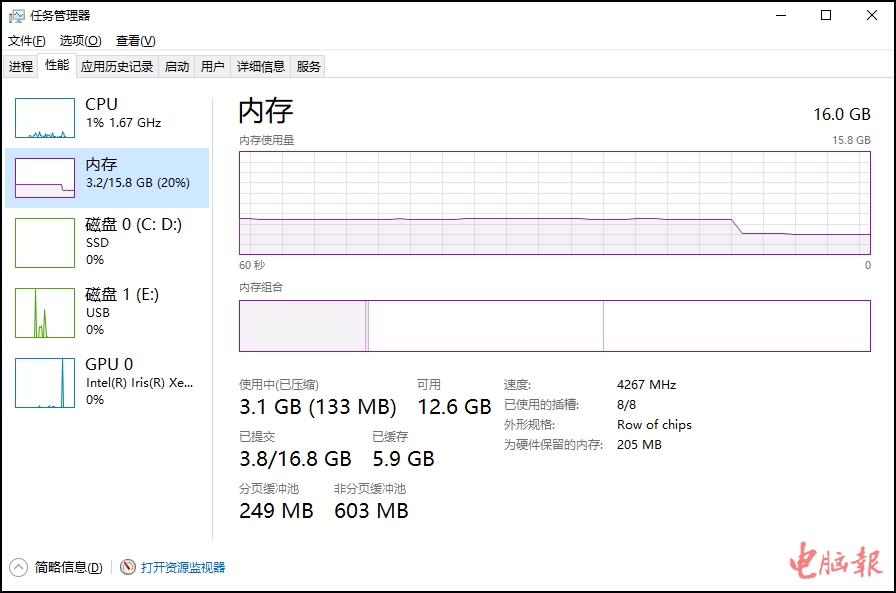Select the 内存 memory mini graph
The image size is (896, 593).
click(x=45, y=178)
